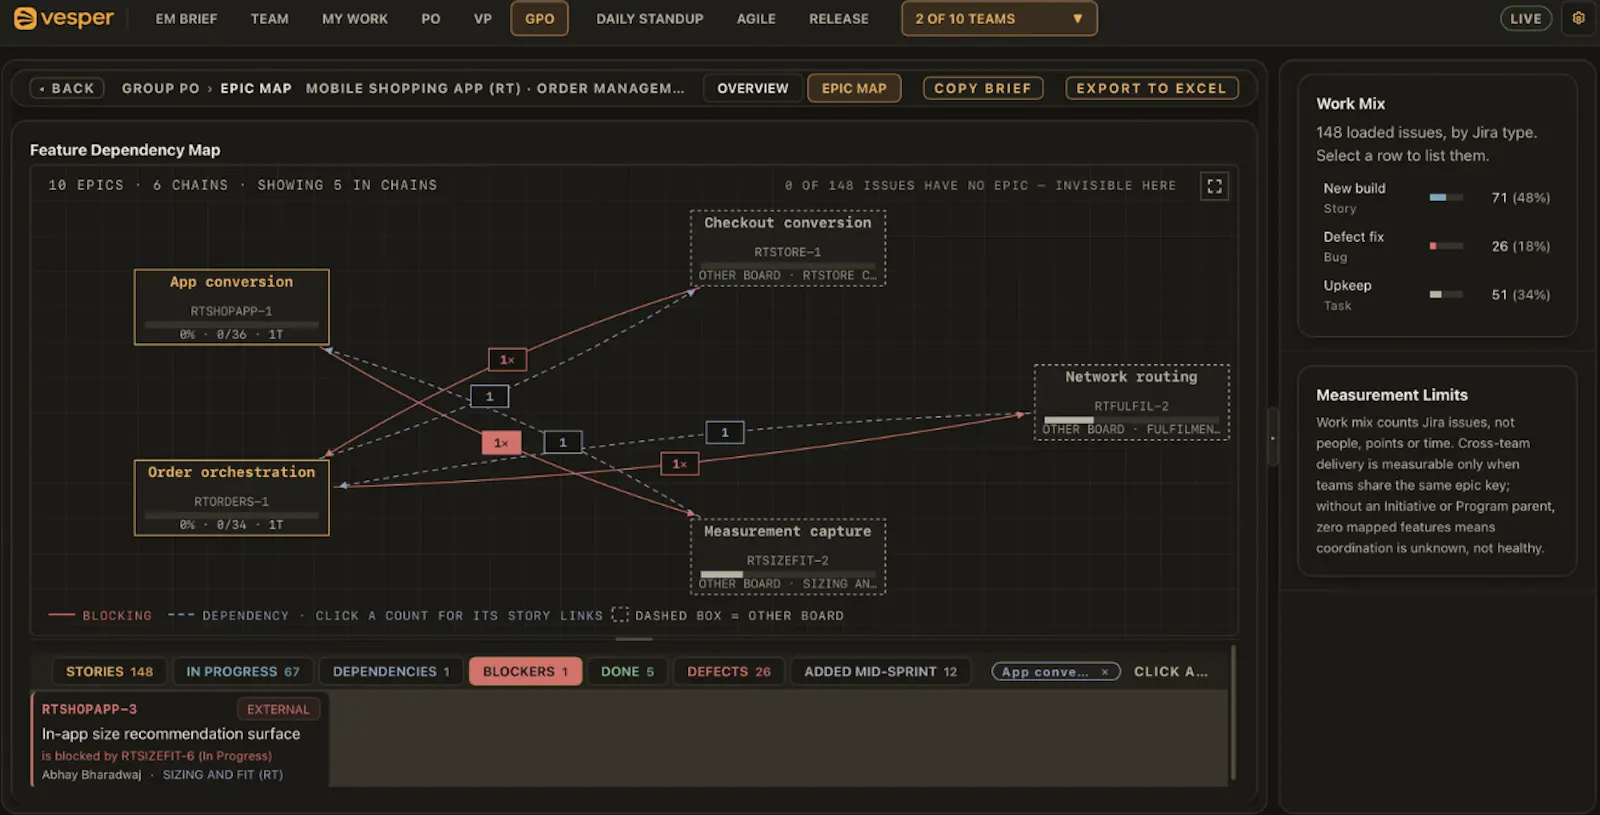Select the Epic Map tab button
This screenshot has width=1600, height=815.
854,88
